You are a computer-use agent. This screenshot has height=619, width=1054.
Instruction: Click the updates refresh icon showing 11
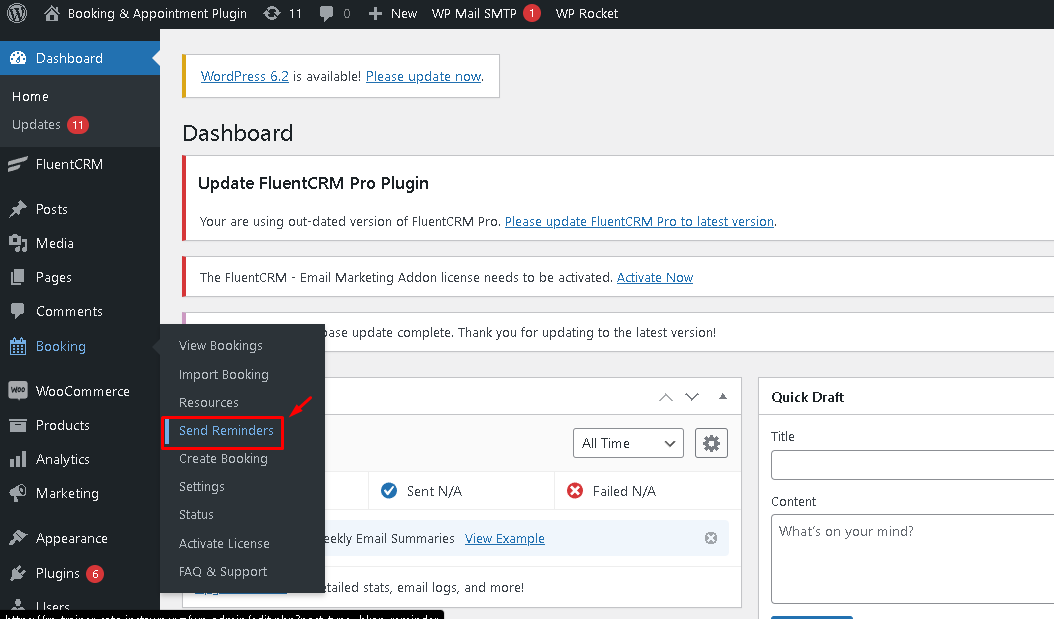tap(272, 13)
